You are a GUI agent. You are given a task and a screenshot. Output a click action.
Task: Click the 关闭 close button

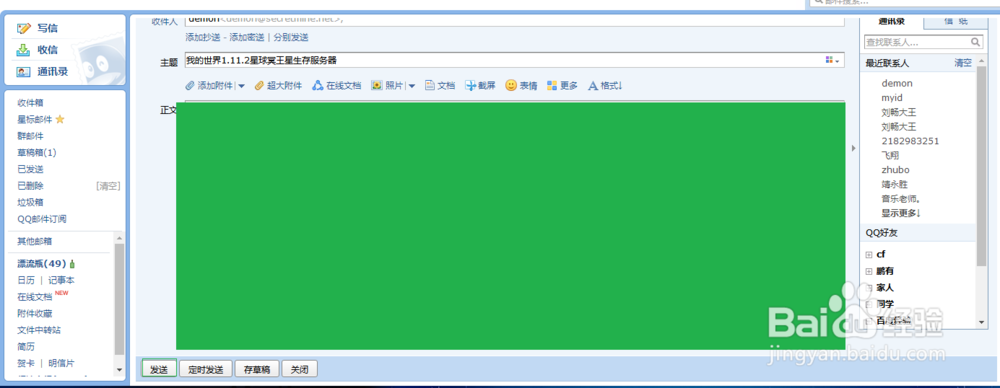[x=300, y=369]
